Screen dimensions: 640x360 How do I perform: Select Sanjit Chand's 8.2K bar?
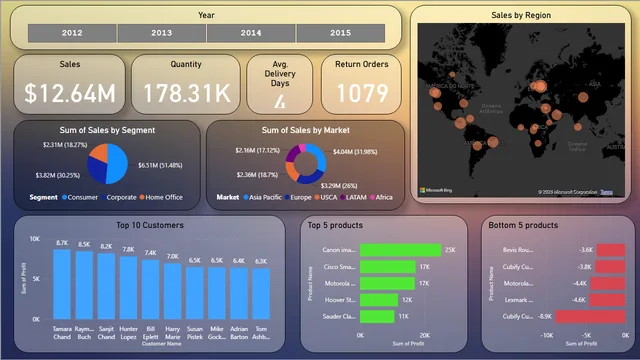pyautogui.click(x=106, y=286)
